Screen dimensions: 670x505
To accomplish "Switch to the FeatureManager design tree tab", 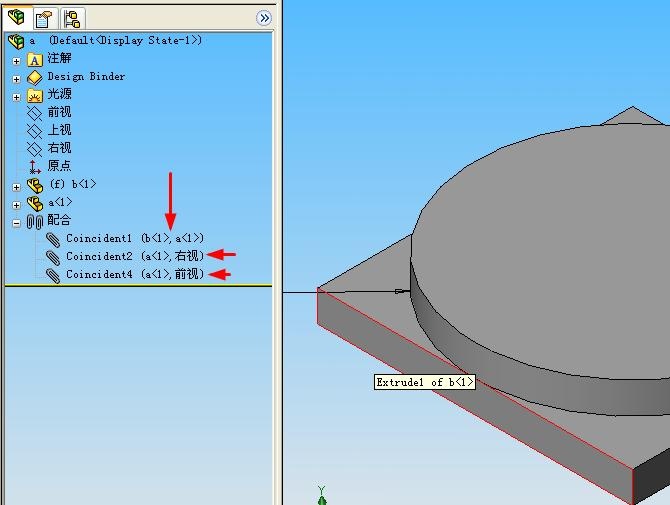I will point(16,18).
